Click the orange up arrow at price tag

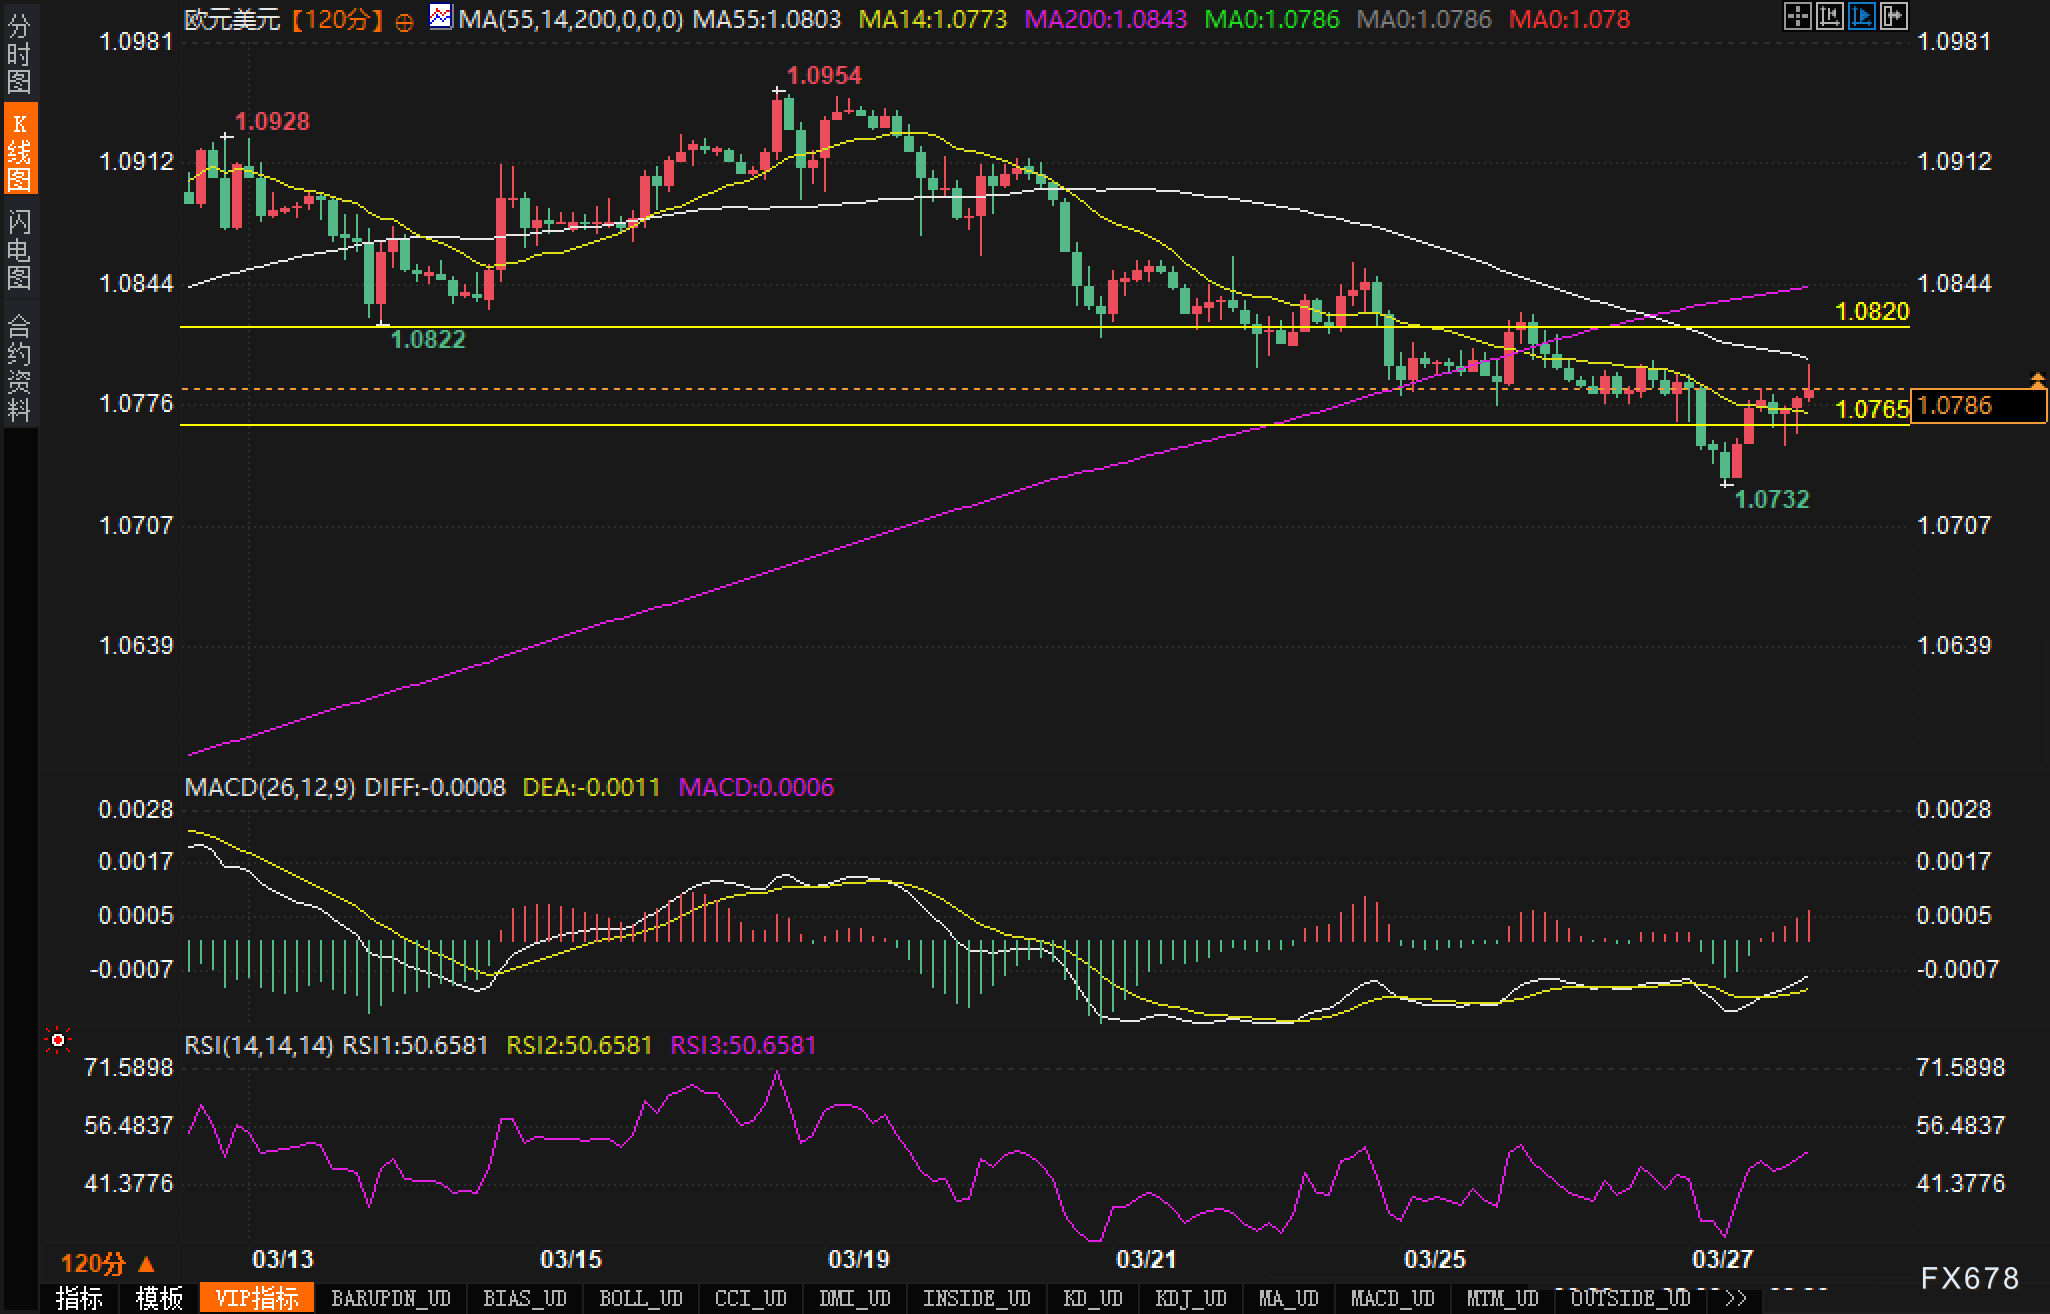tap(2037, 379)
